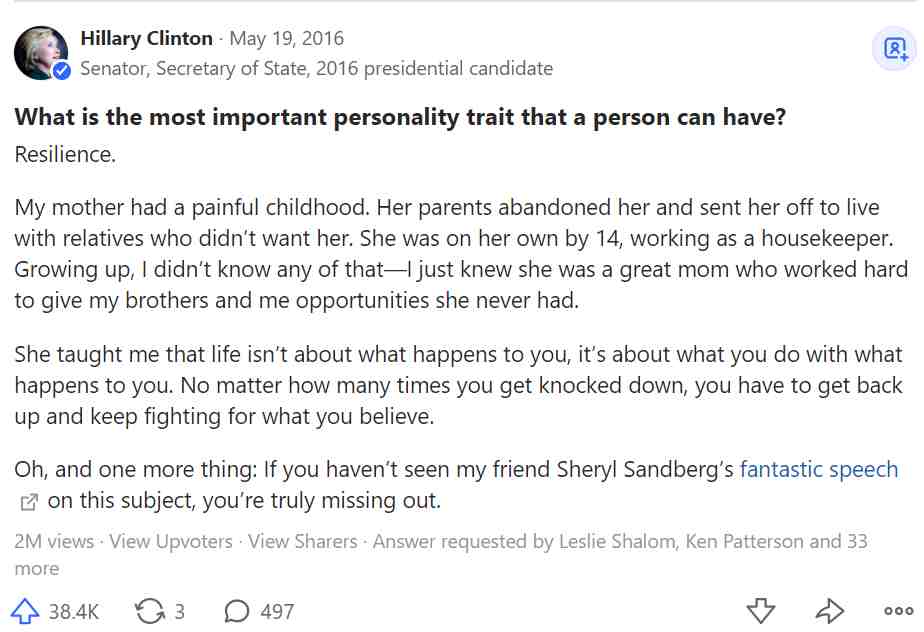Open Hillary Clinton's profile picture

click(x=41, y=52)
